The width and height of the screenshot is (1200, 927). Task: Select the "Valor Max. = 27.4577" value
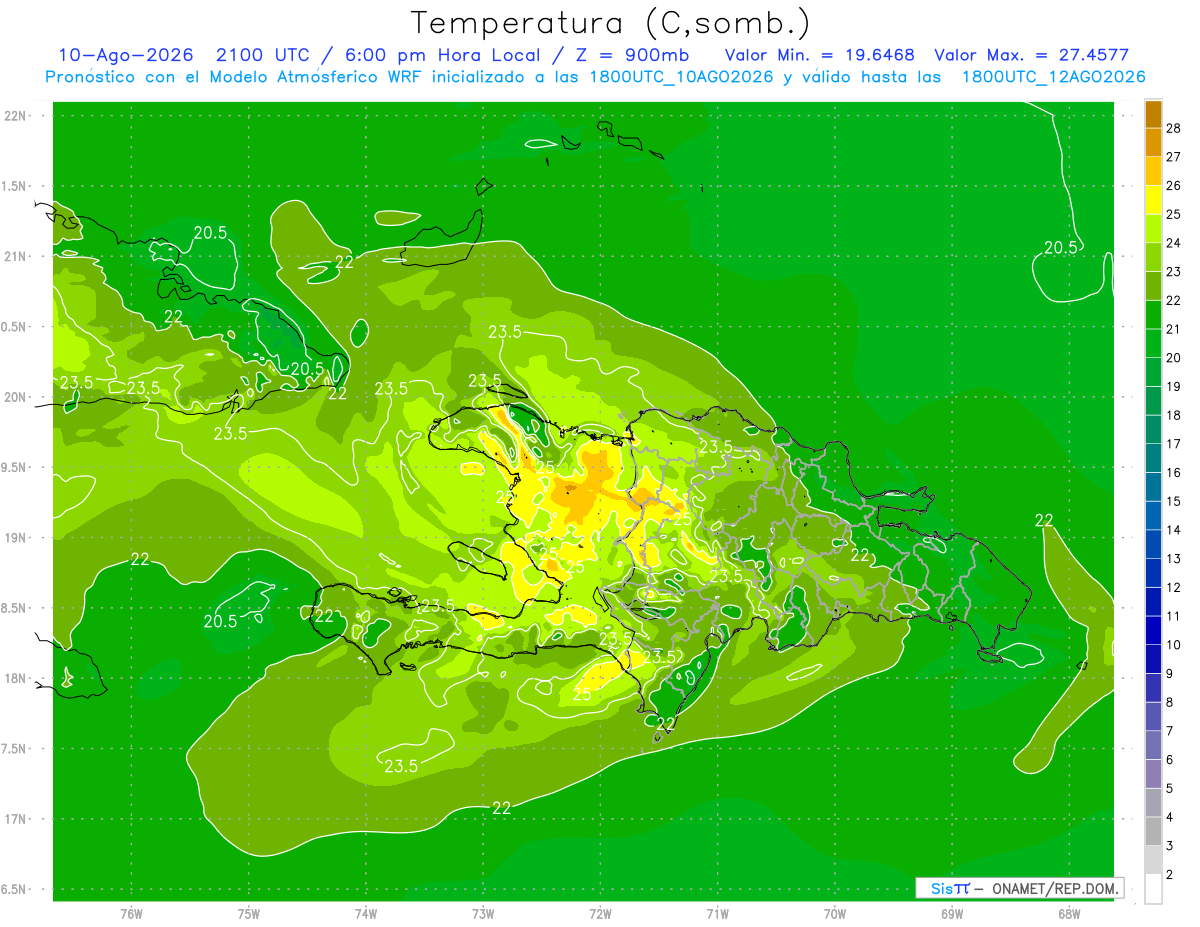pos(1031,55)
